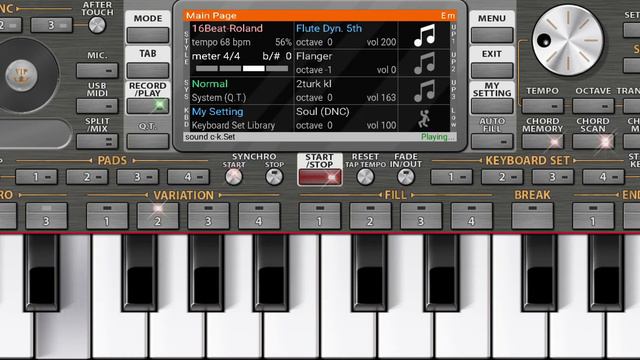
Task: Click the VIP joystick disc
Action: 21,75
